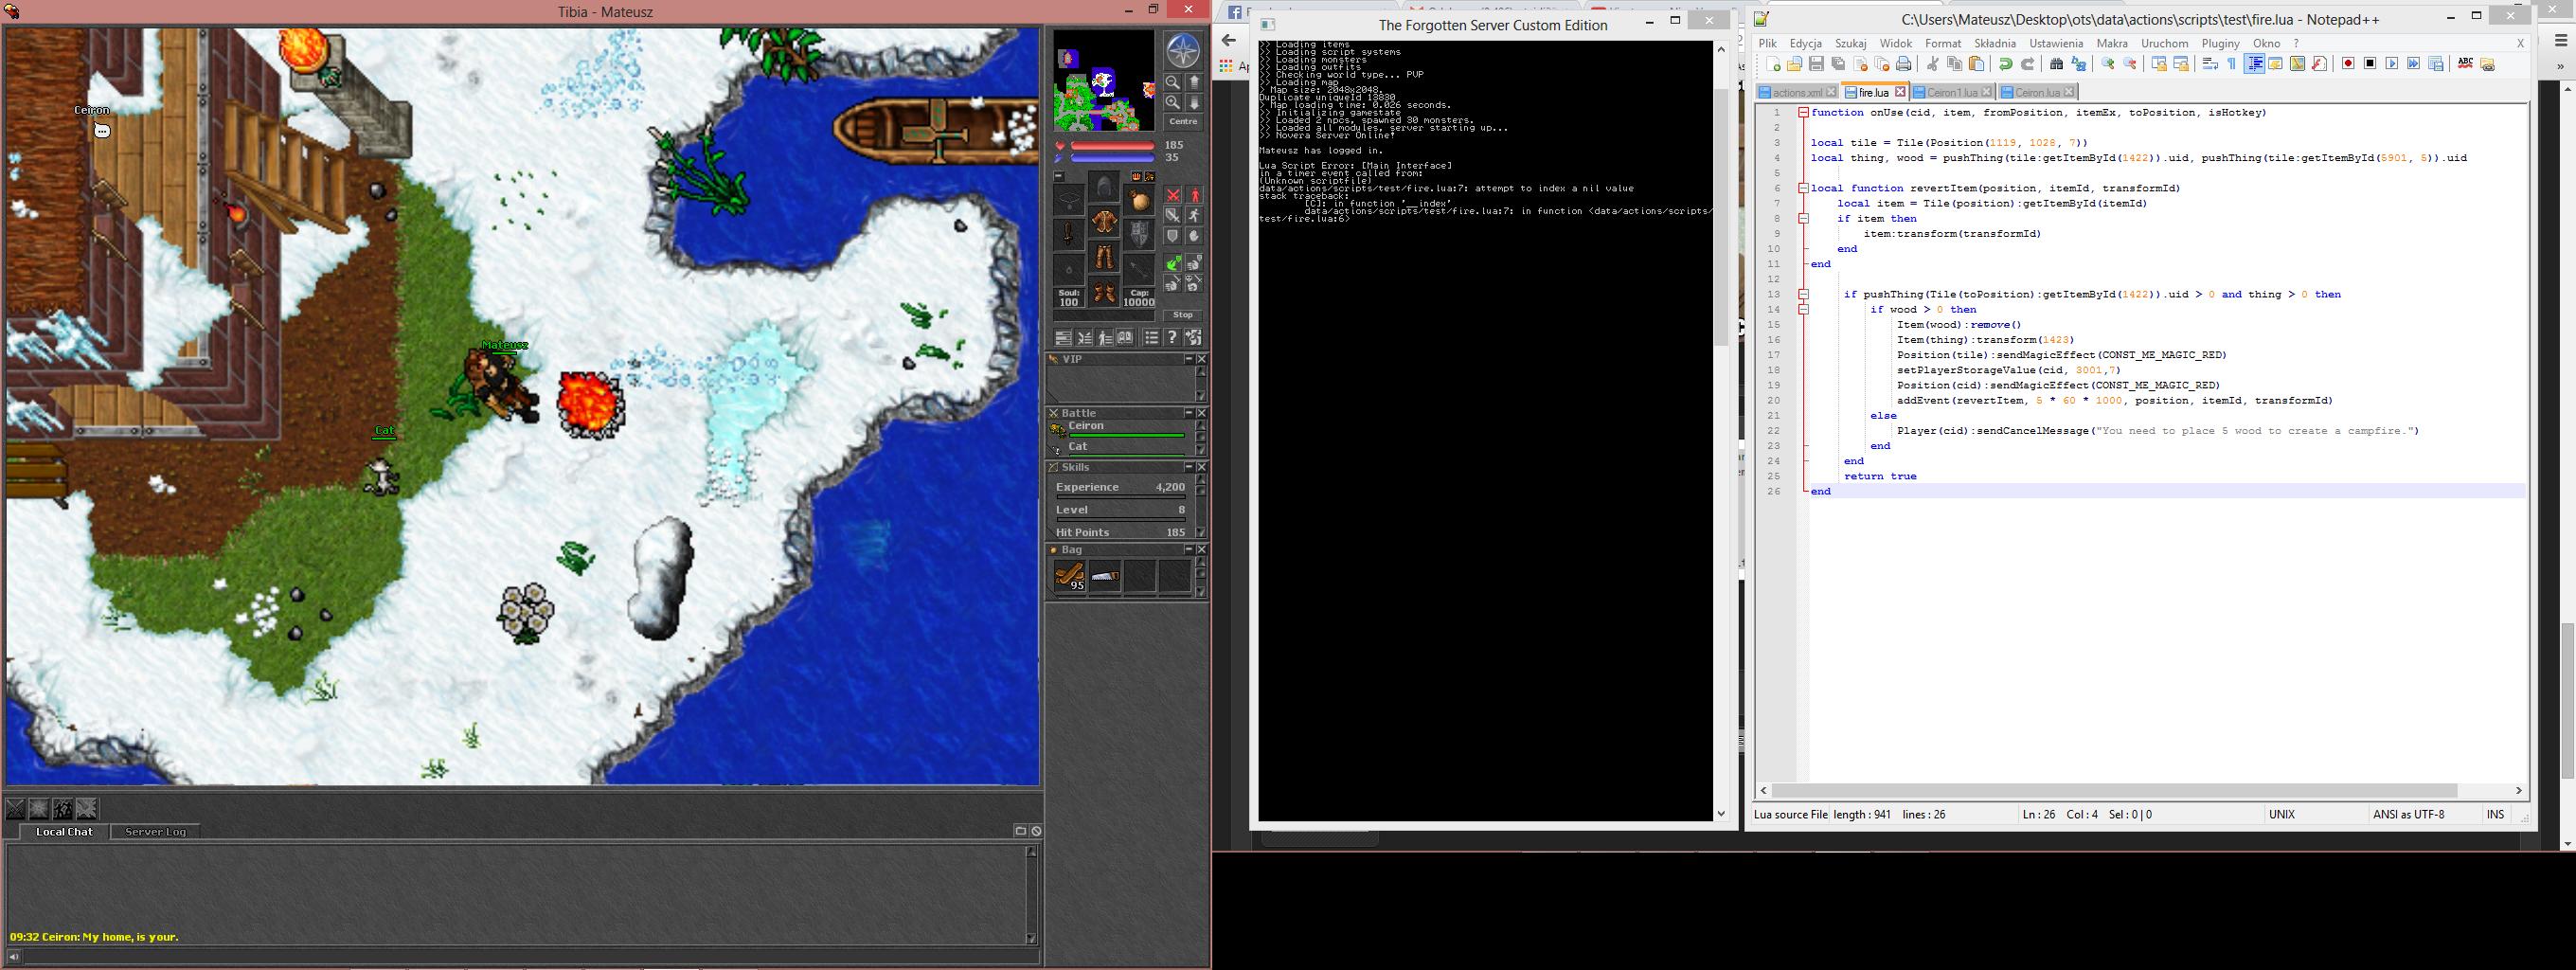Select white hand PvP mode

tap(1195, 263)
